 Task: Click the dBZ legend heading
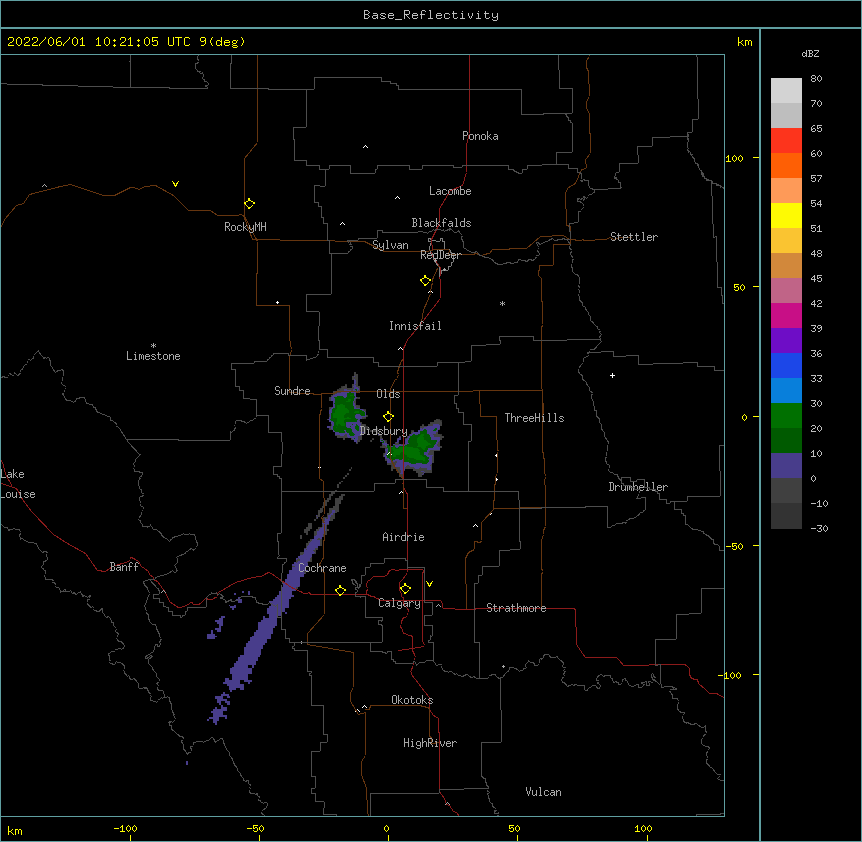[x=810, y=54]
